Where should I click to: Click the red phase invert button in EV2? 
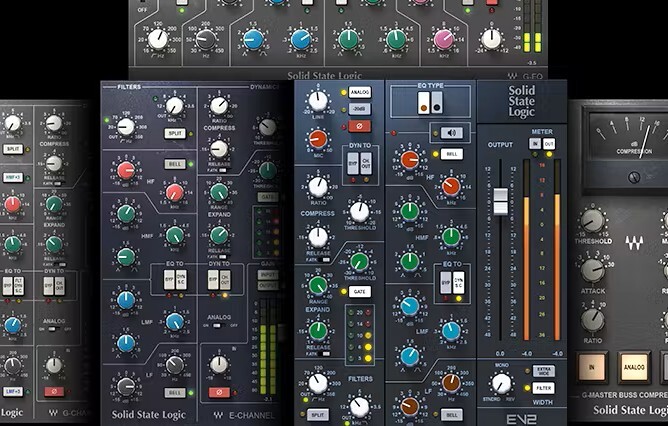click(360, 126)
